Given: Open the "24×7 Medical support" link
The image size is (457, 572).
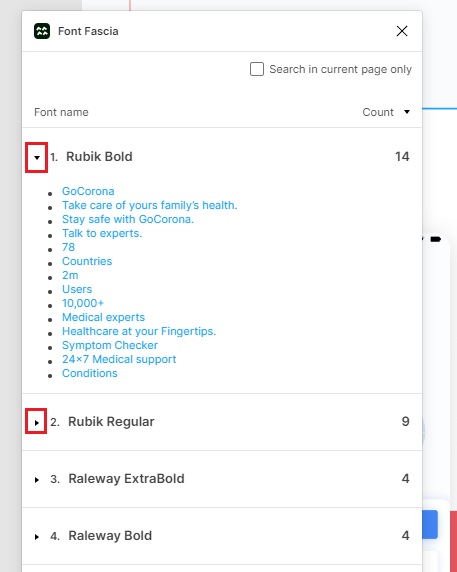Looking at the screenshot, I should point(119,359).
